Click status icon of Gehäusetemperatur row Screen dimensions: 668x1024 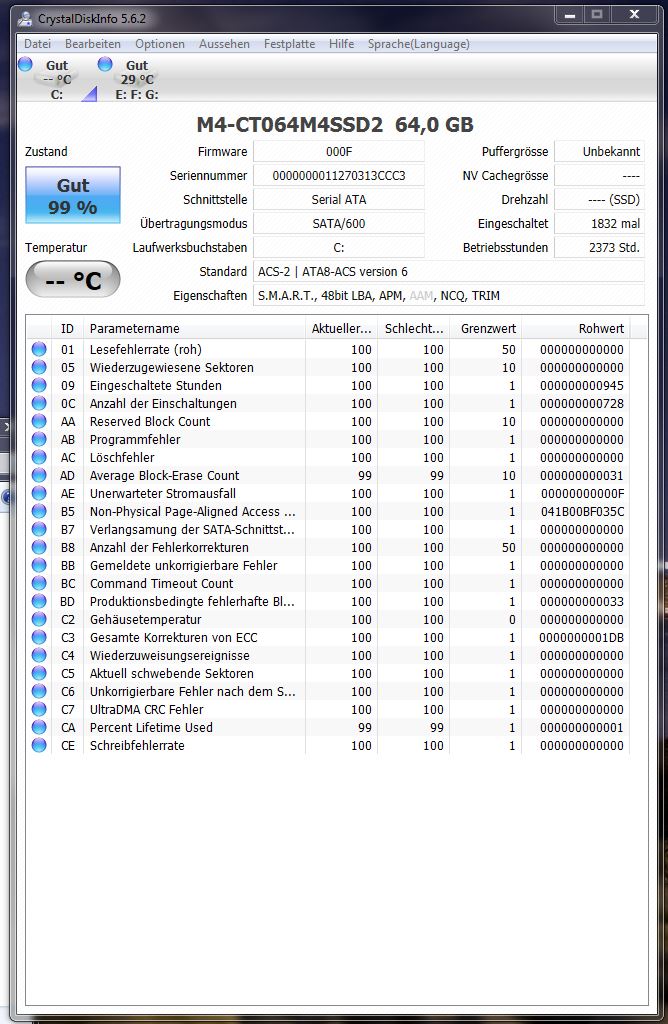point(39,619)
